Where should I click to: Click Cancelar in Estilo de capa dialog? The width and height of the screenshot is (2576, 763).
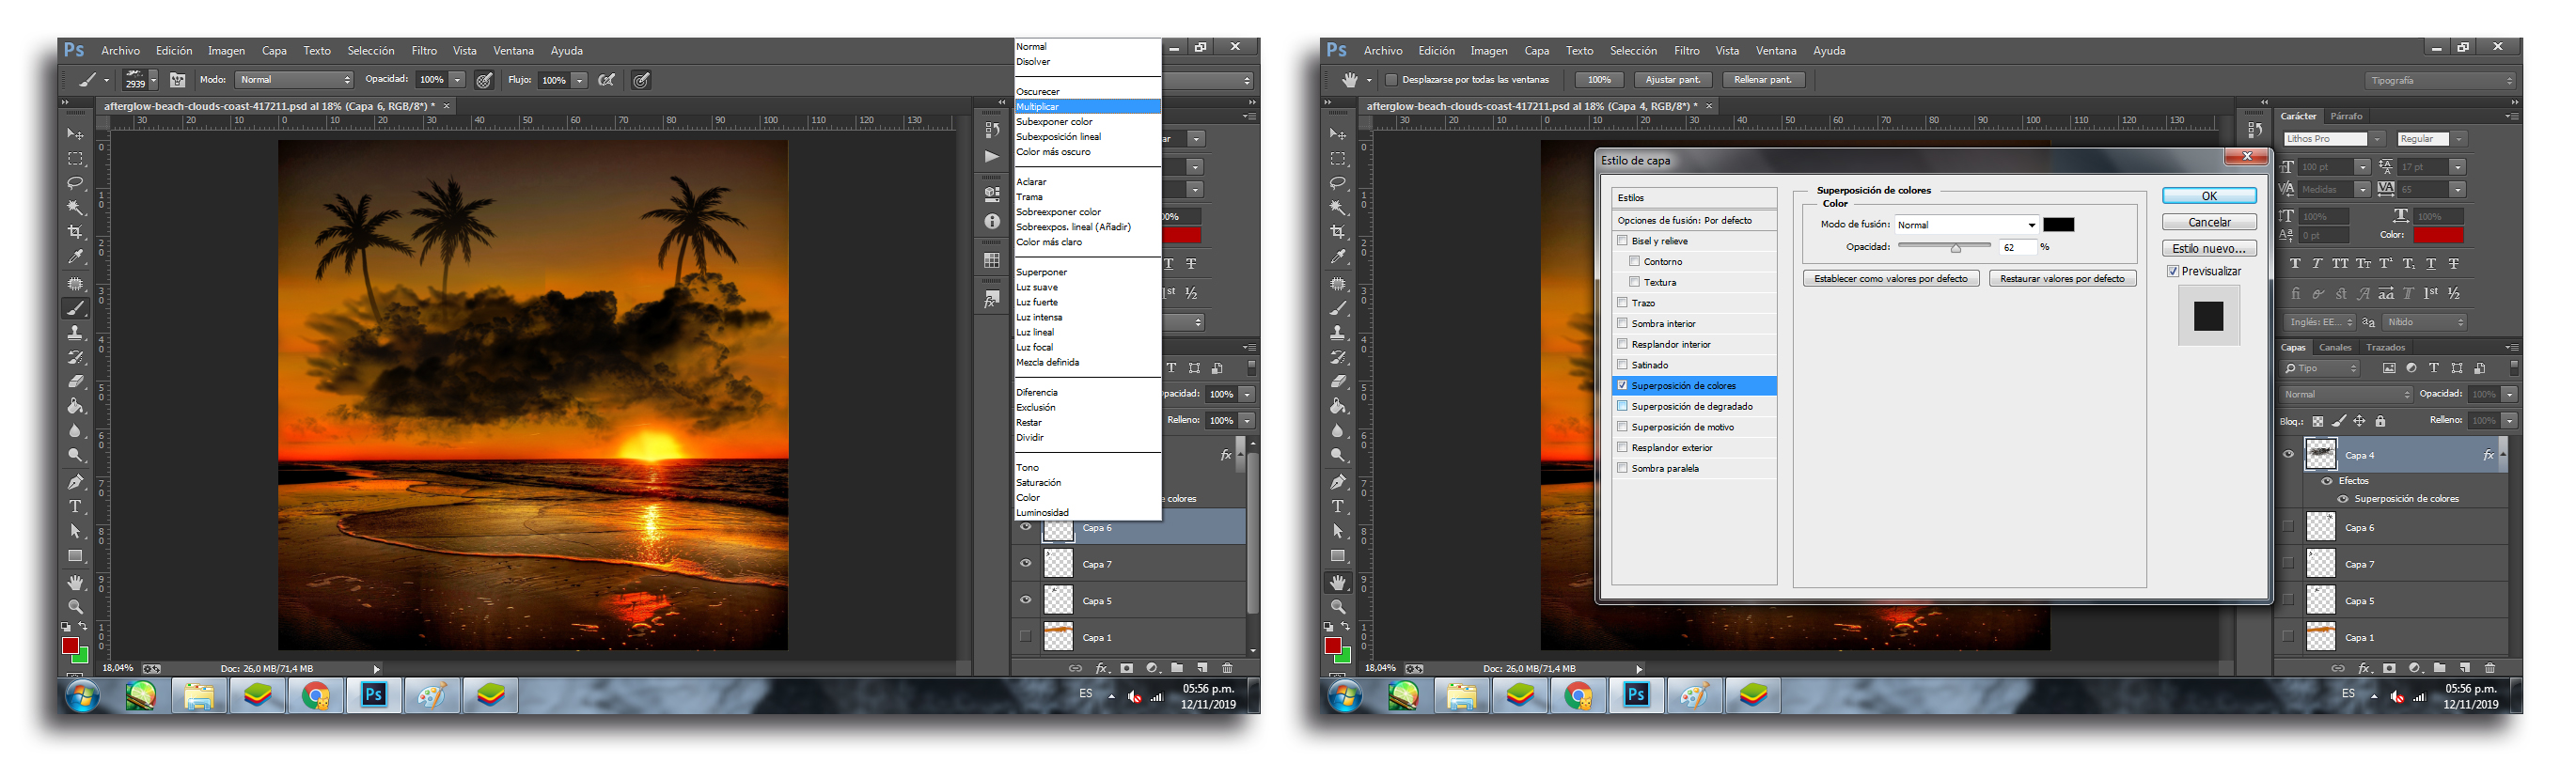(2209, 222)
